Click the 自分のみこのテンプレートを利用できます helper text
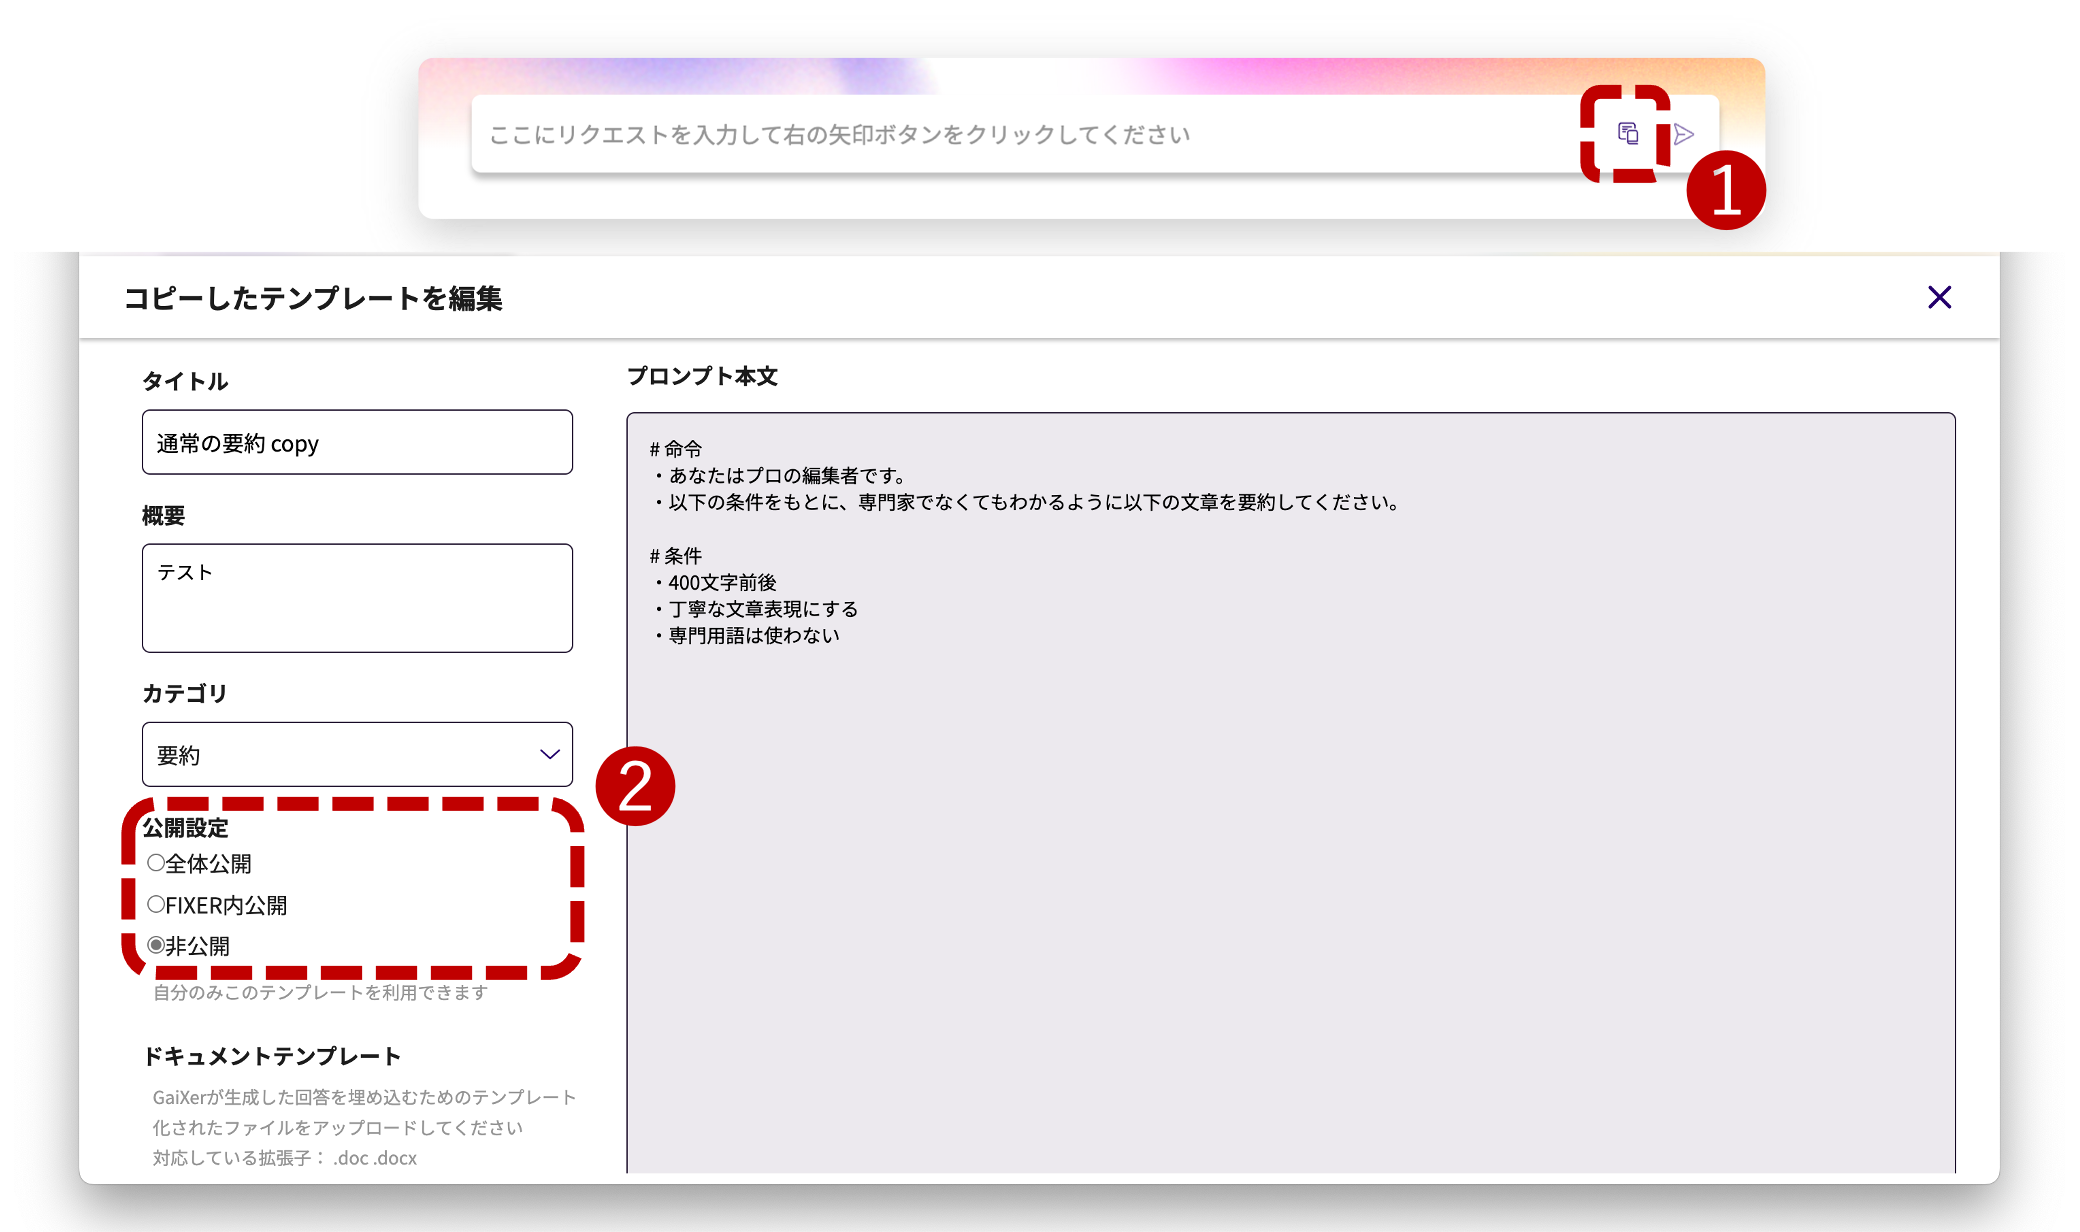Screen dimensions: 2080x1232 pyautogui.click(x=320, y=992)
